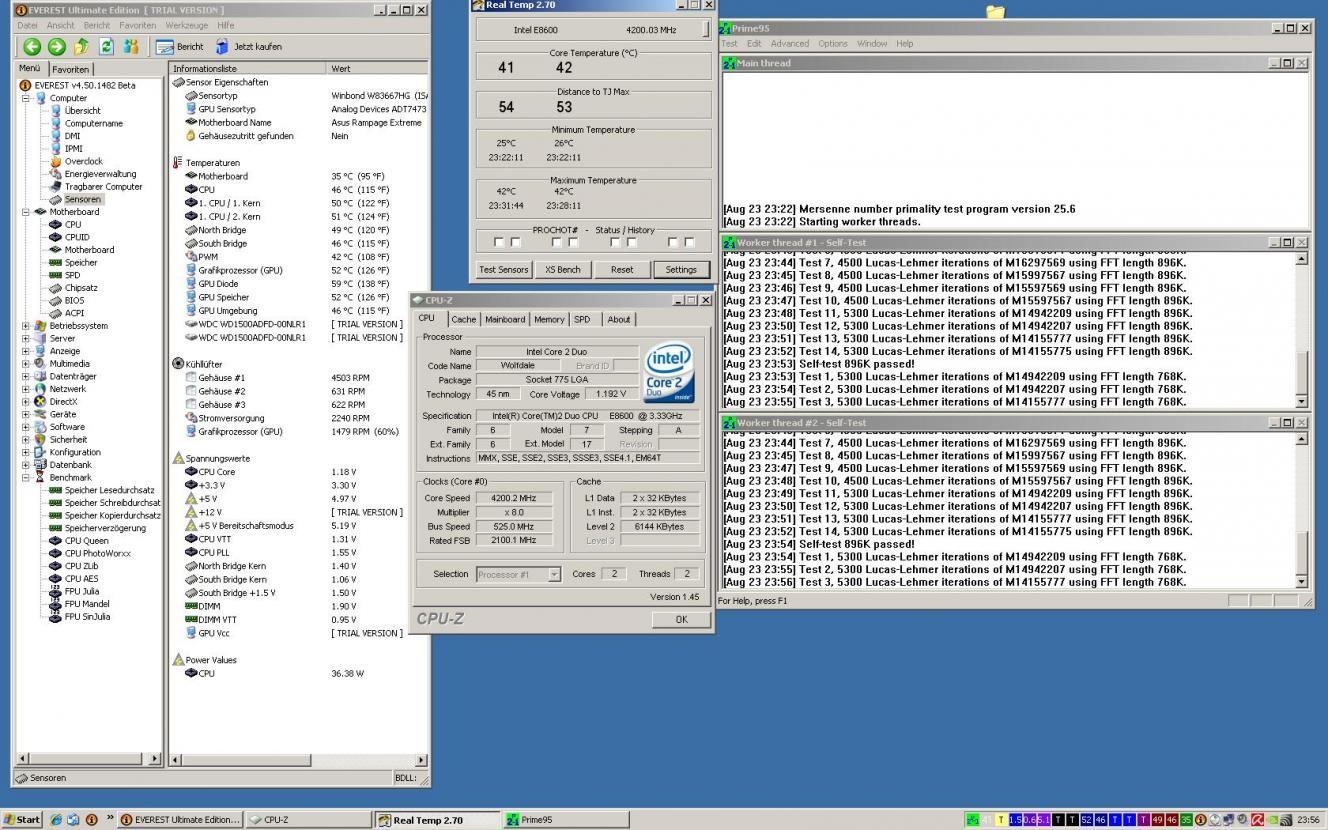Screen dimensions: 1328x830
Task: Open the desktop folder icon above Prime95
Action: 995,11
